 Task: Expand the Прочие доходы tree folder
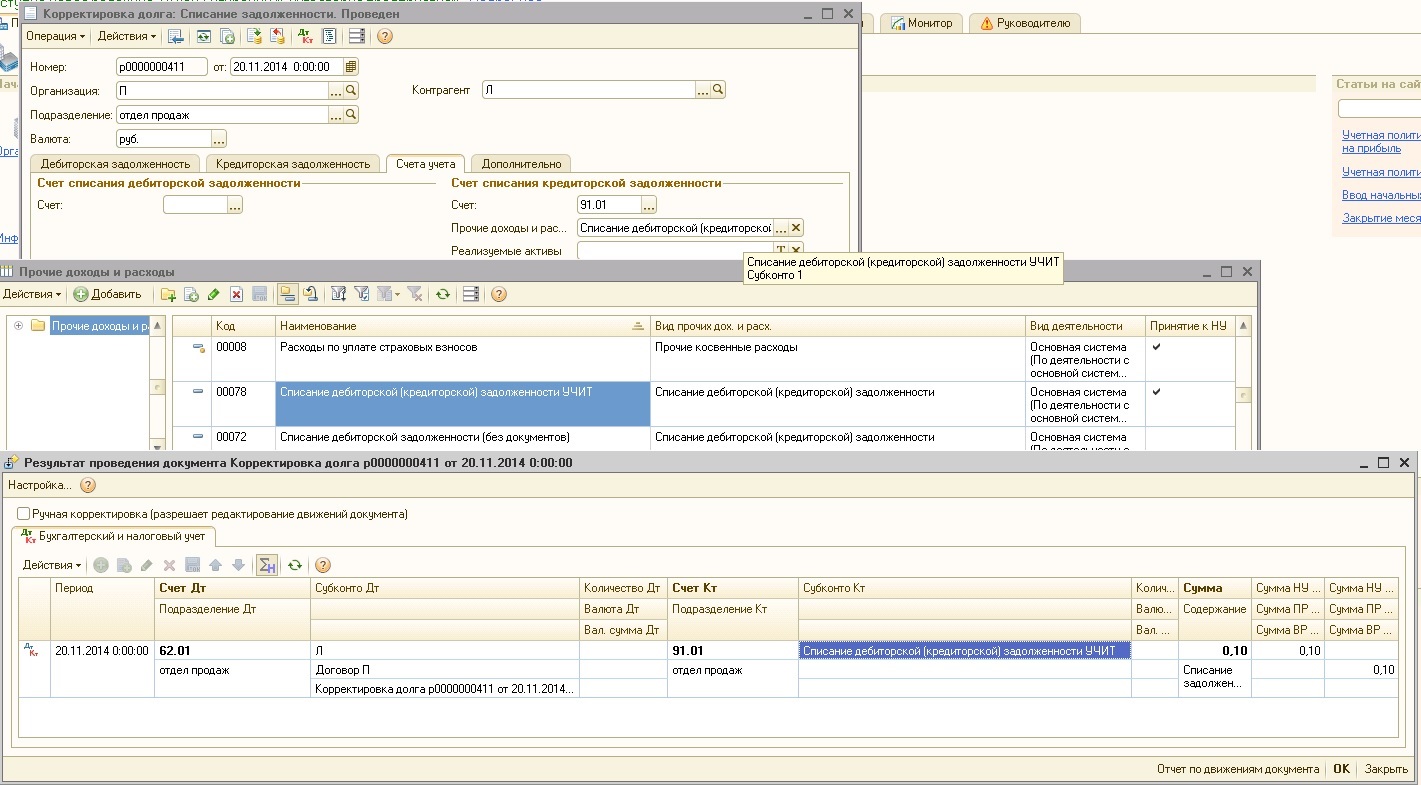pyautogui.click(x=18, y=326)
